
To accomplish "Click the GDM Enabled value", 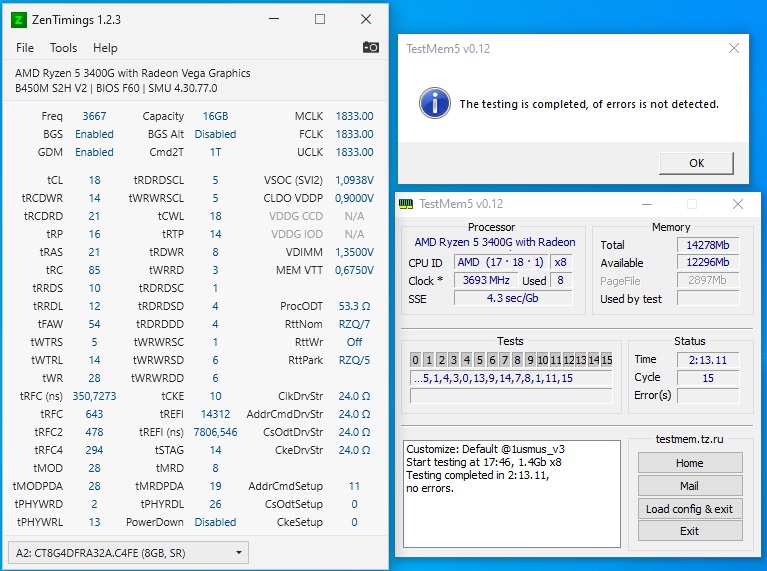I will (94, 152).
